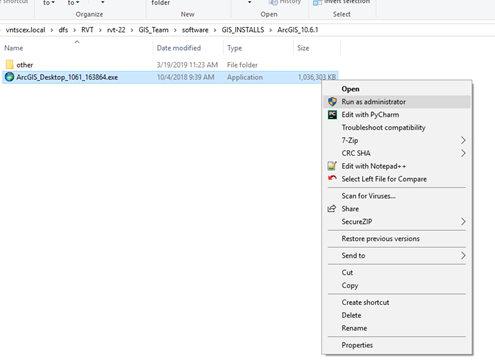Choose Rename from the context menu
Viewport: 495px width, 363px height.
pyautogui.click(x=397, y=328)
